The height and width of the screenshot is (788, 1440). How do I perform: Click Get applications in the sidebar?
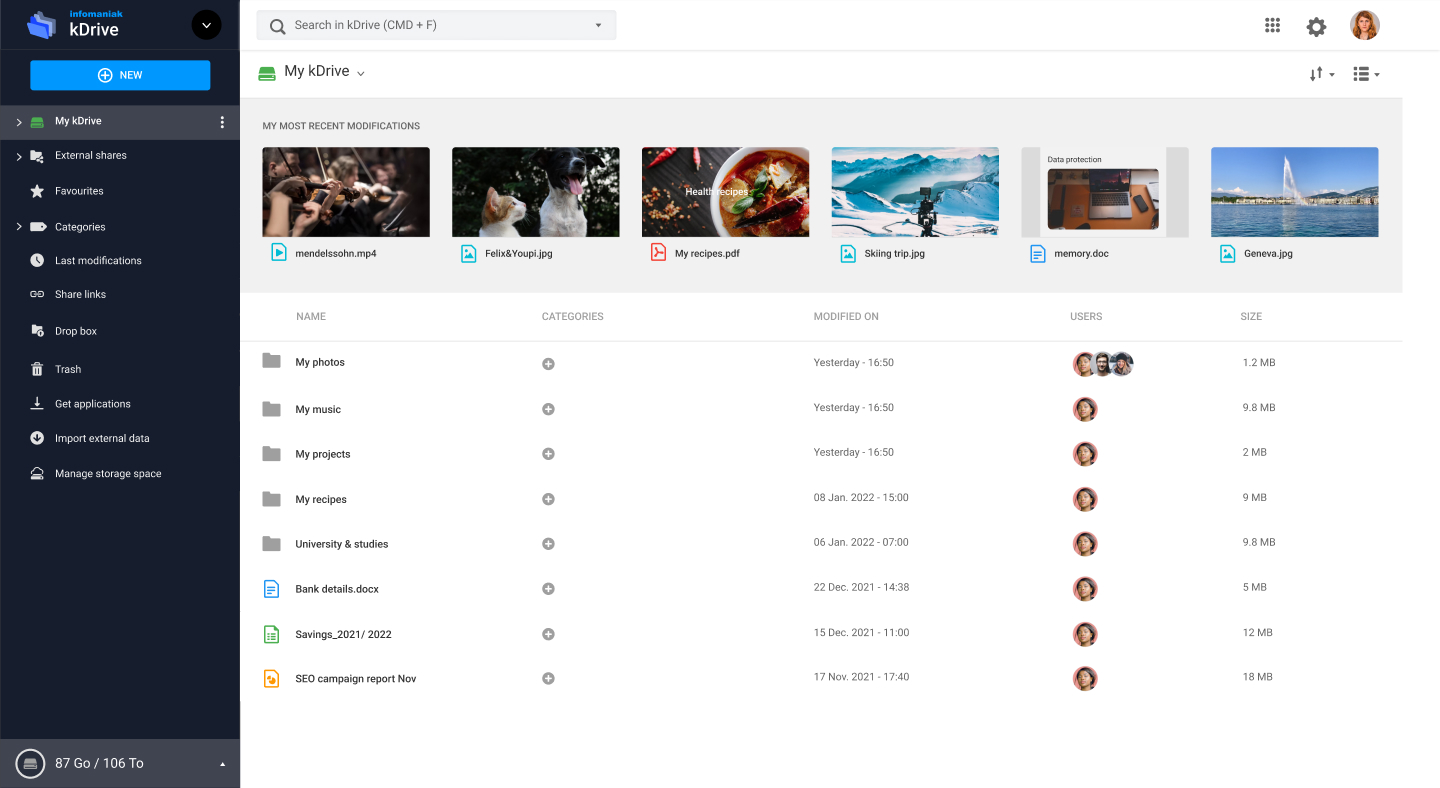(93, 403)
